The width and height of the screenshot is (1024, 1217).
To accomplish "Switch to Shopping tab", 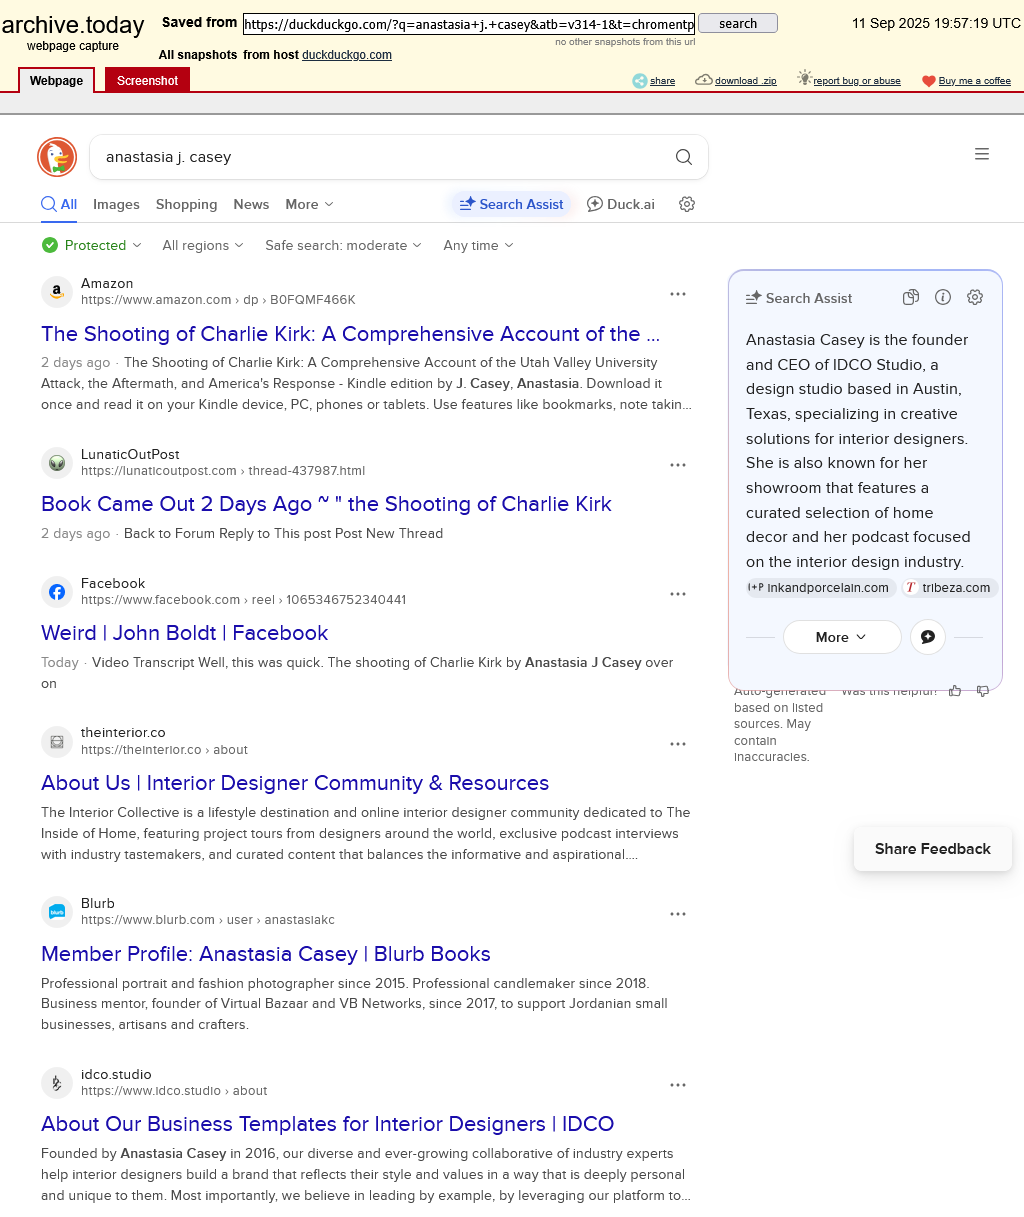I will [186, 204].
